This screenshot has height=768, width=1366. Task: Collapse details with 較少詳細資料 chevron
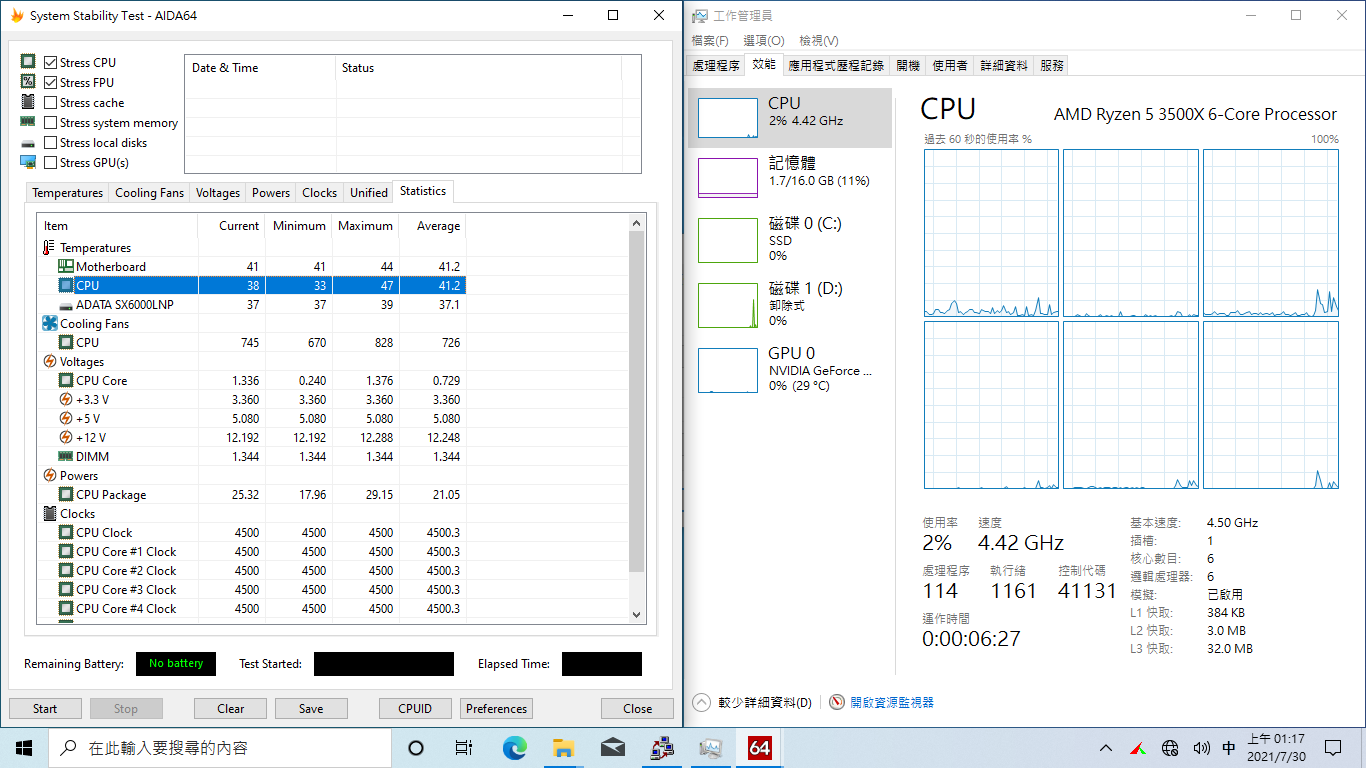(x=702, y=703)
